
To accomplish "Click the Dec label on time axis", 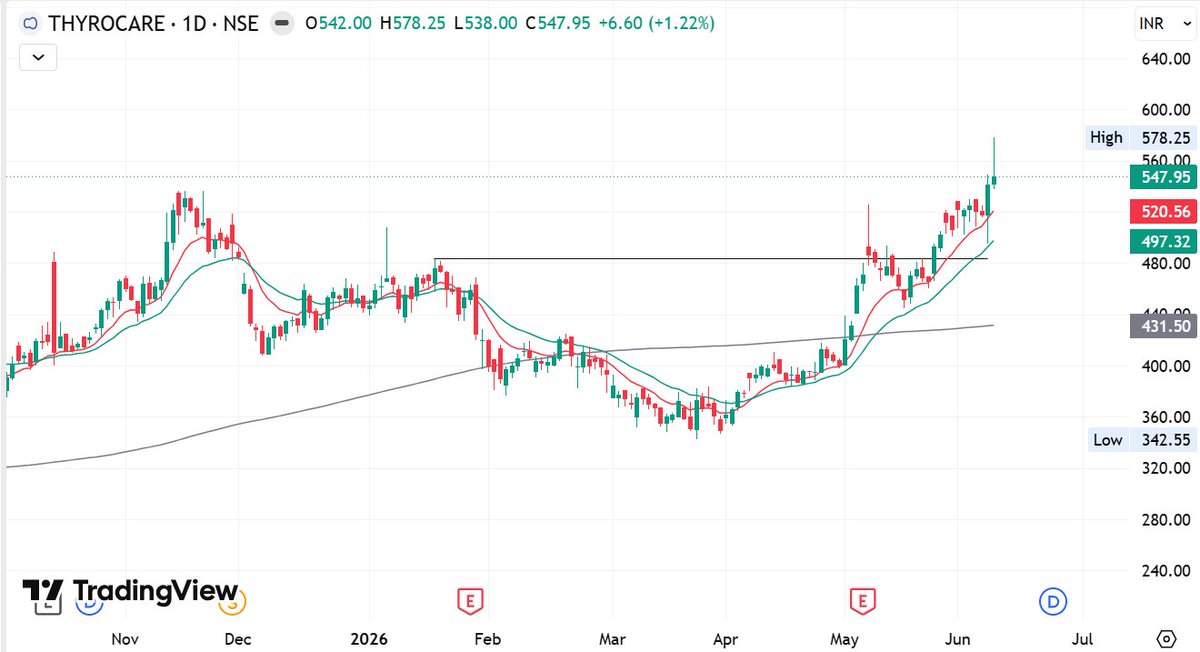I will point(237,638).
